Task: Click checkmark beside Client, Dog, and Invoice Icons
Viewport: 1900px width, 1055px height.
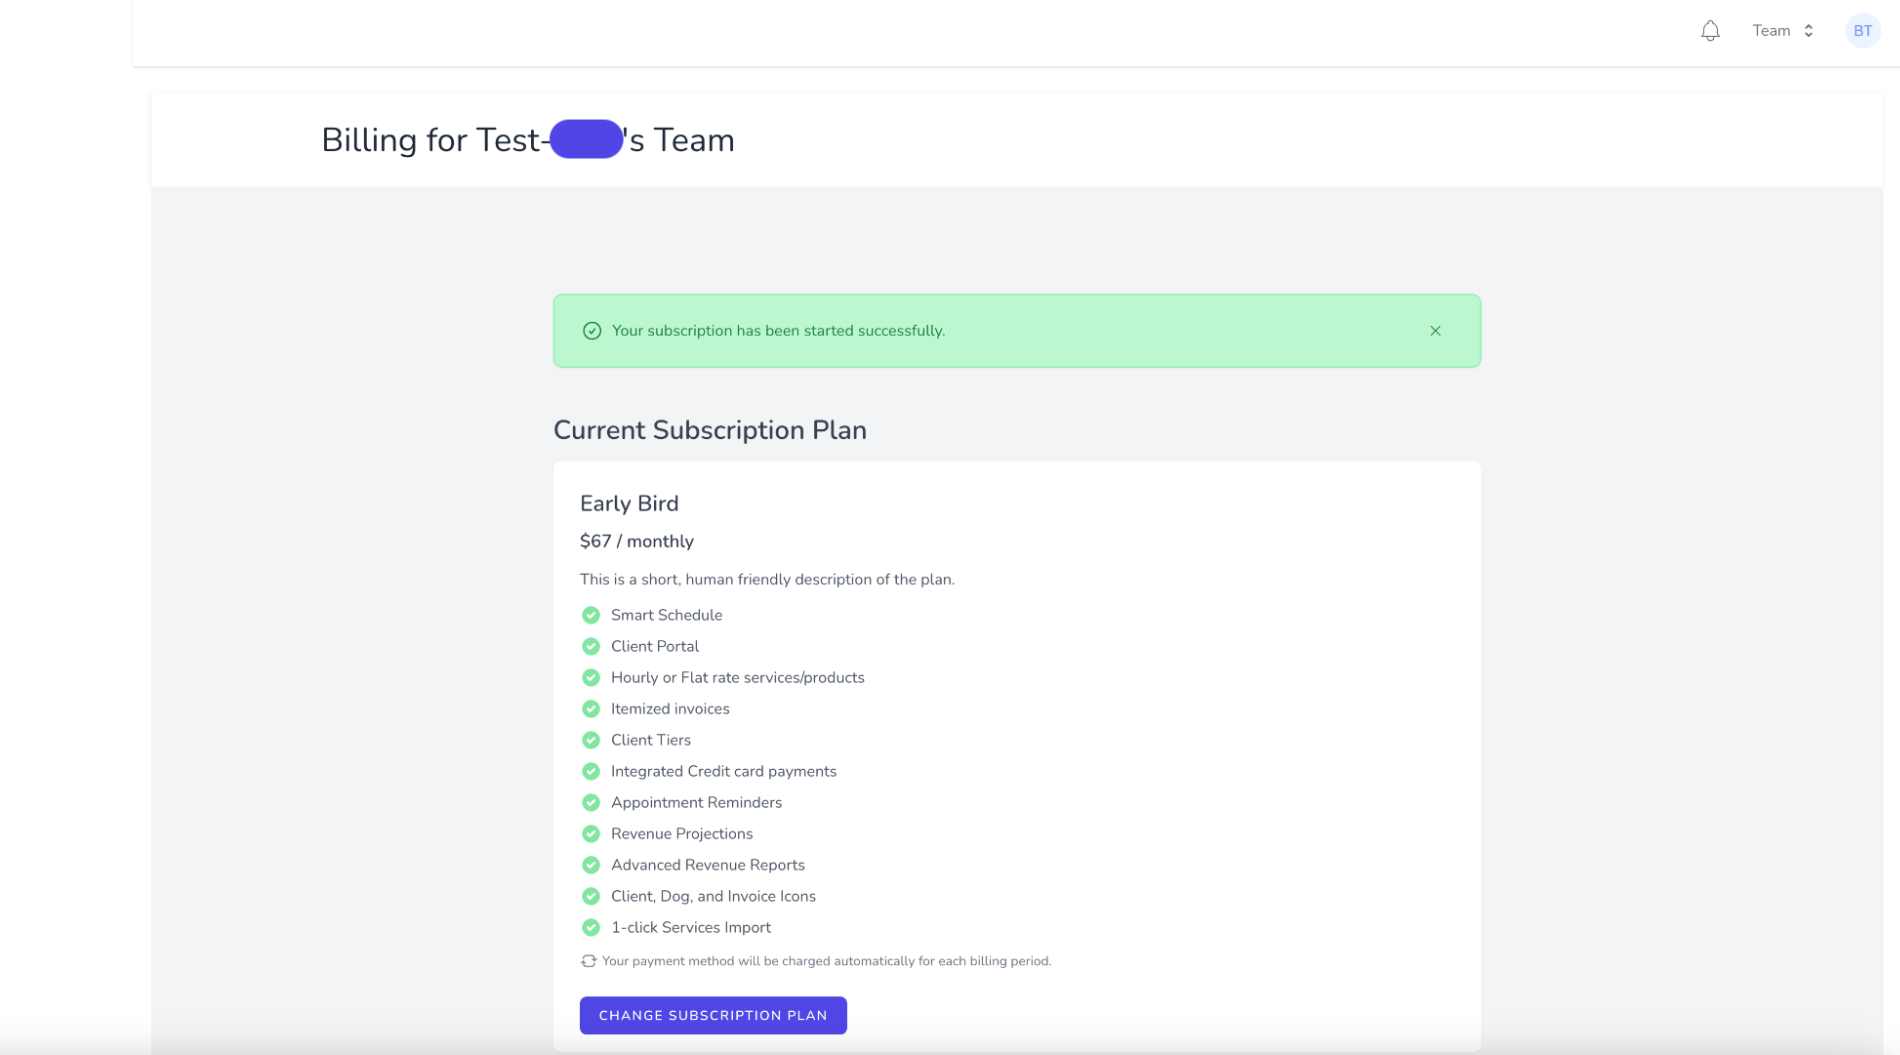Action: point(591,896)
